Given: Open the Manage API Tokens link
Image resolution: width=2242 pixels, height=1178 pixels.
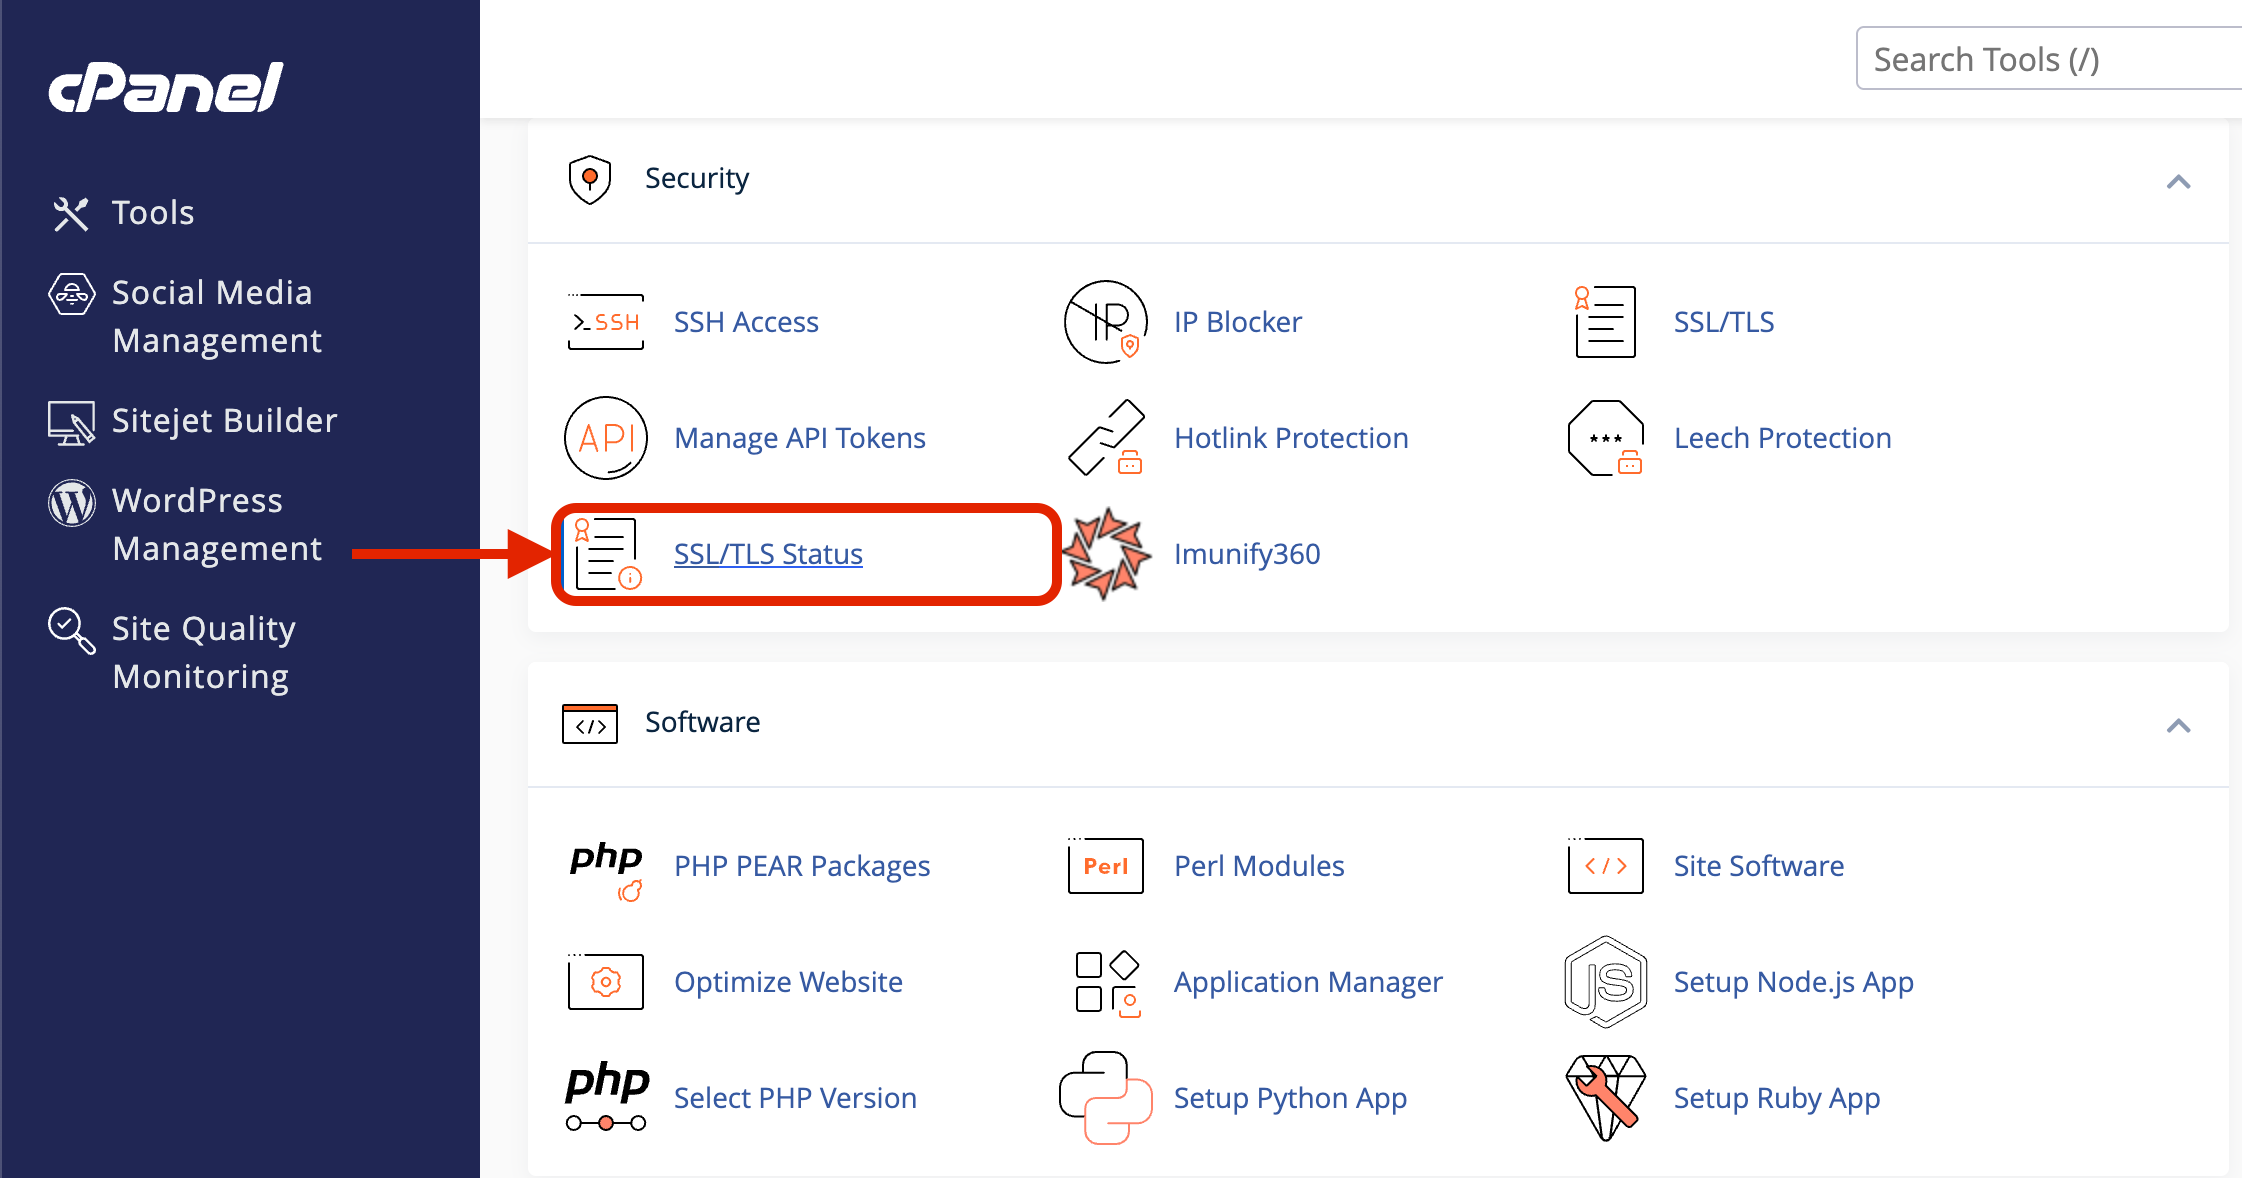Looking at the screenshot, I should pyautogui.click(x=800, y=438).
